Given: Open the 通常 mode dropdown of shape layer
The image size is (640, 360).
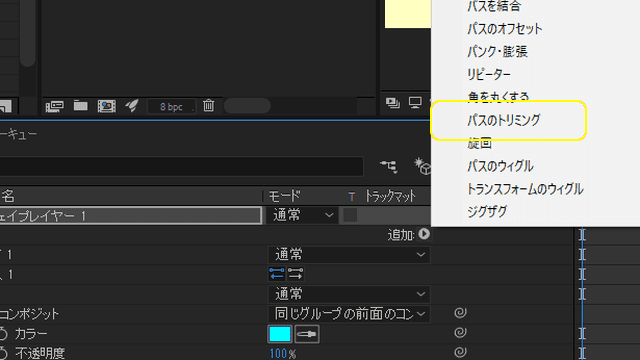Looking at the screenshot, I should (x=302, y=215).
